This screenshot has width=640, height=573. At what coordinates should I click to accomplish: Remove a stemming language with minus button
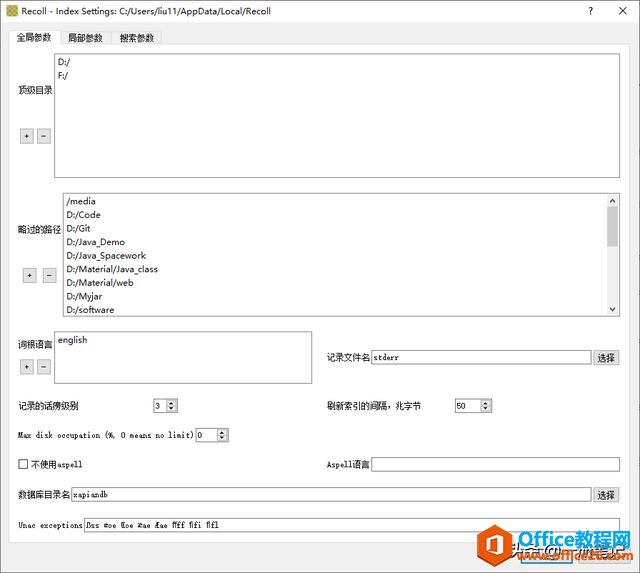pyautogui.click(x=44, y=367)
